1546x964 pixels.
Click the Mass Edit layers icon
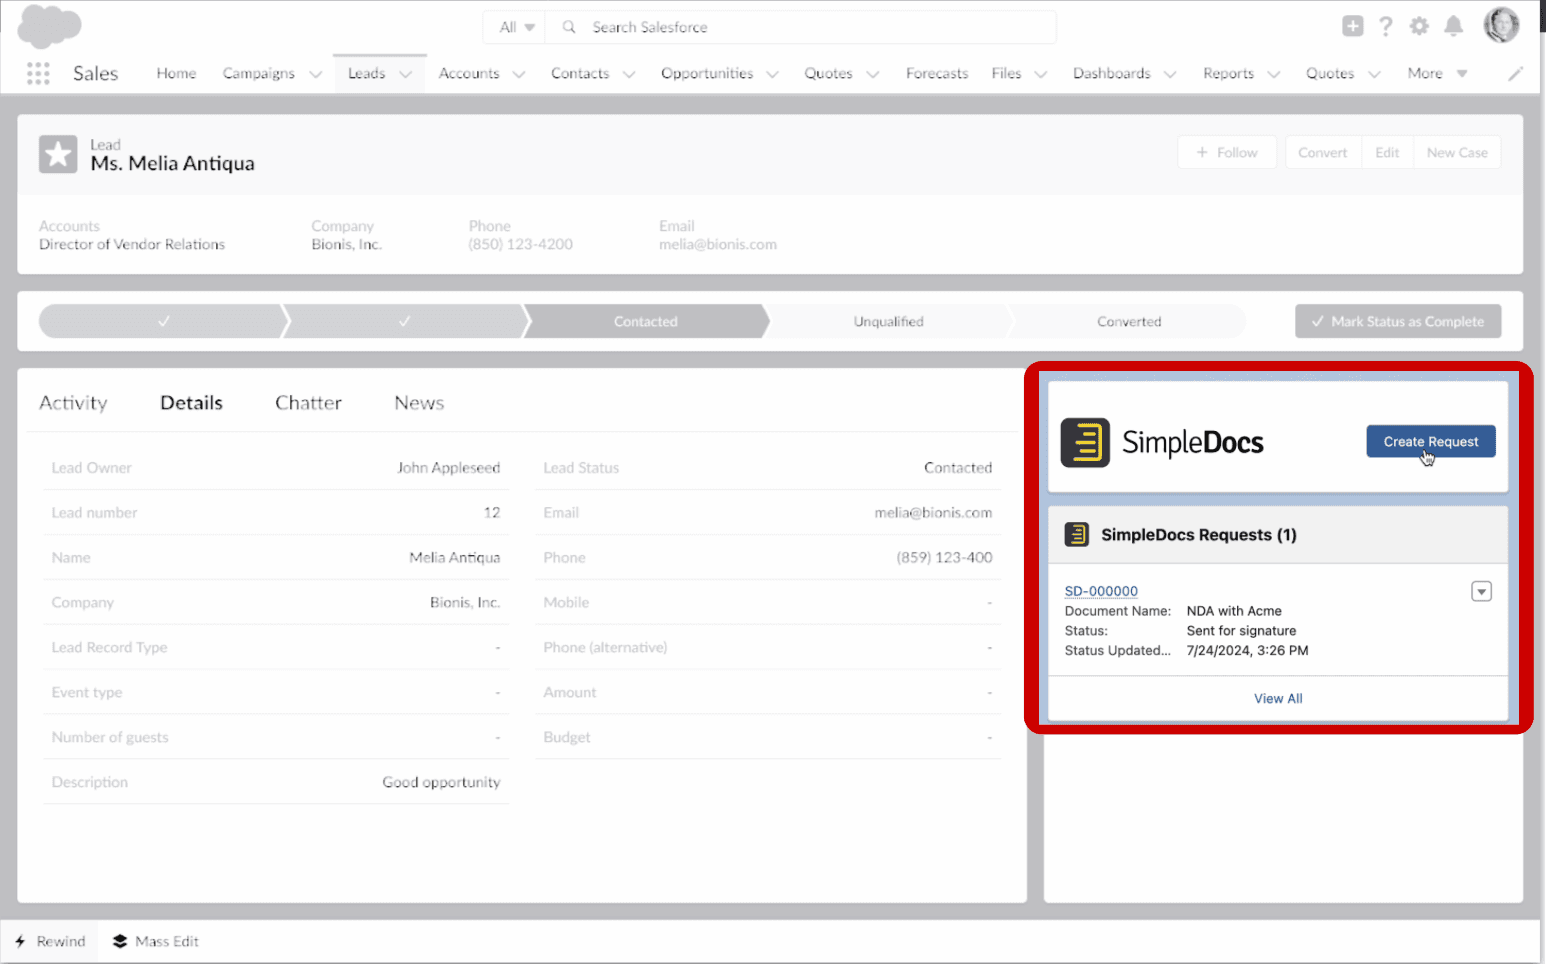coord(120,941)
